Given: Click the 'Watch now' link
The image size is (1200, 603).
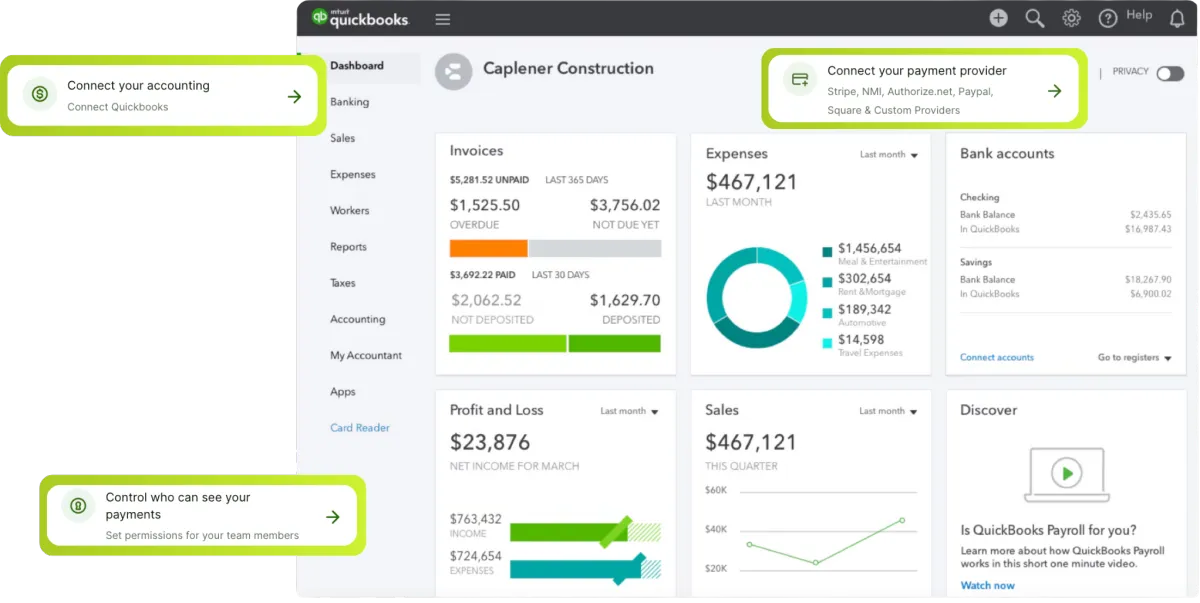Looking at the screenshot, I should coord(987,585).
